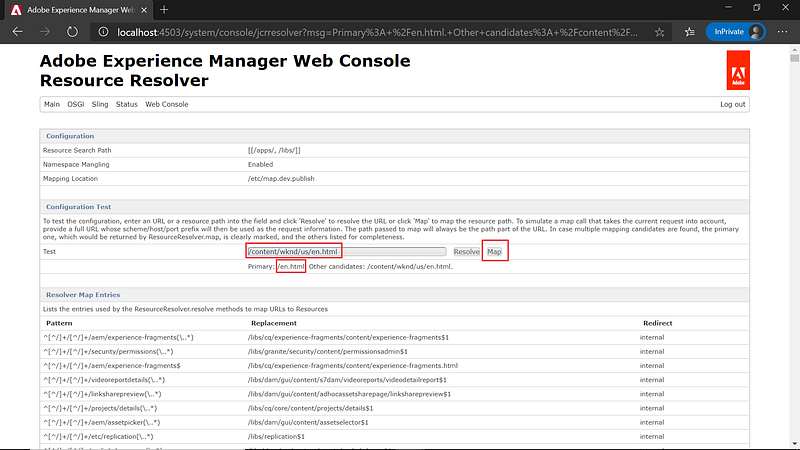This screenshot has height=450, width=800.
Task: Open the Web Console menu
Action: (166, 104)
